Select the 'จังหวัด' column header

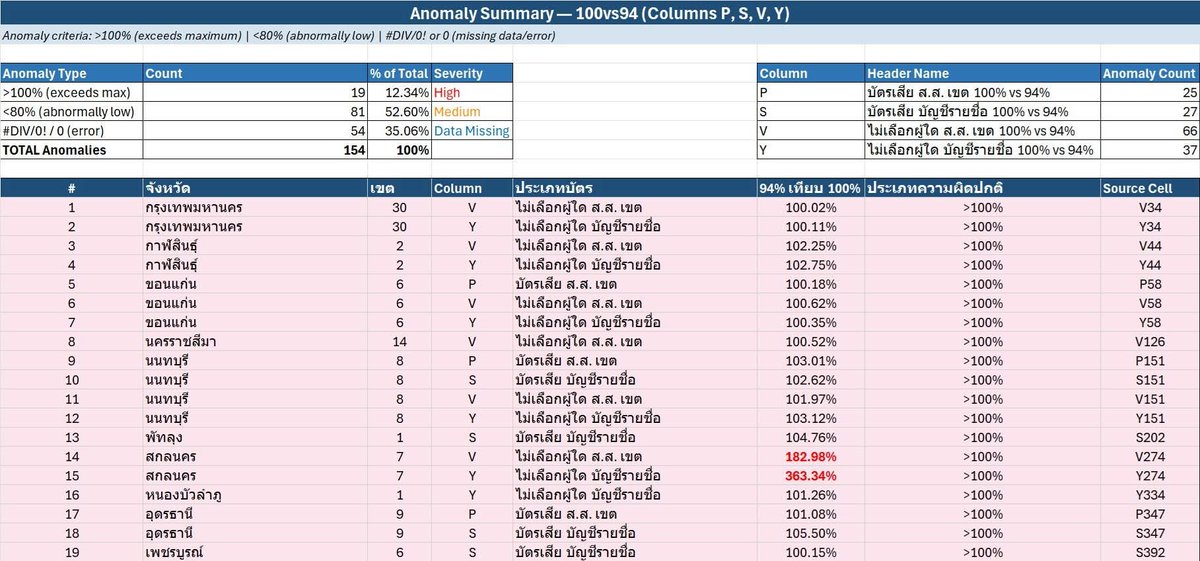(x=256, y=188)
